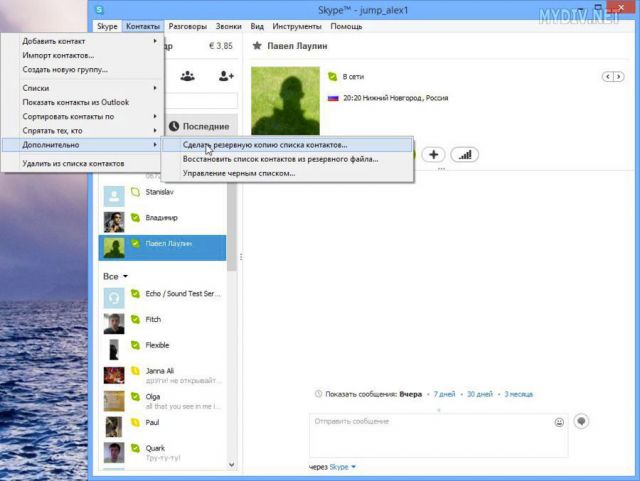Click the contact list scrollbar down arrow
This screenshot has width=640, height=481.
click(231, 464)
